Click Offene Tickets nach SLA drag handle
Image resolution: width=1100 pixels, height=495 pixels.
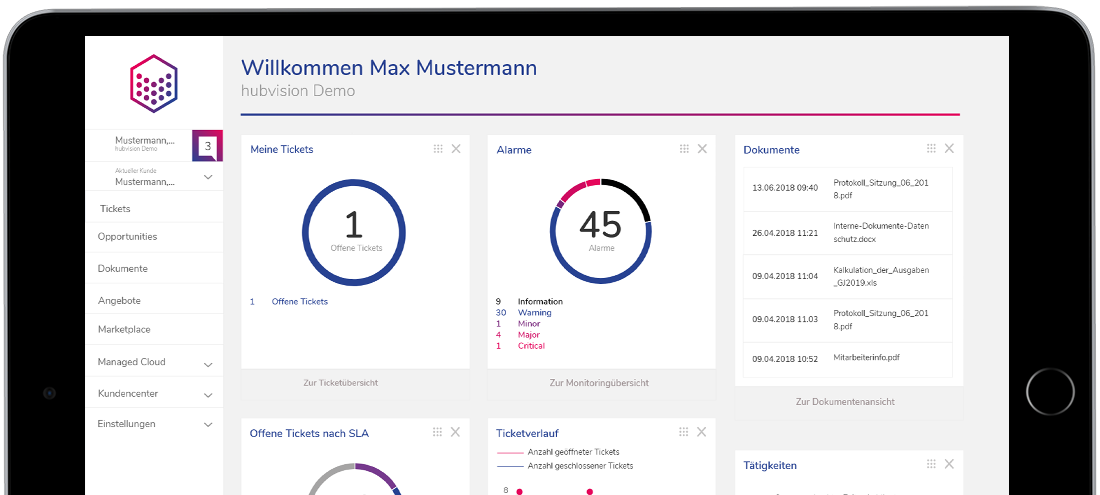pos(437,432)
